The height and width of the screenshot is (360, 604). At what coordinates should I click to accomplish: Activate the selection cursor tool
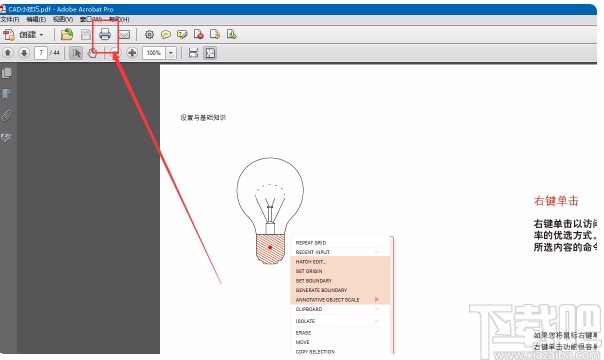pos(76,53)
